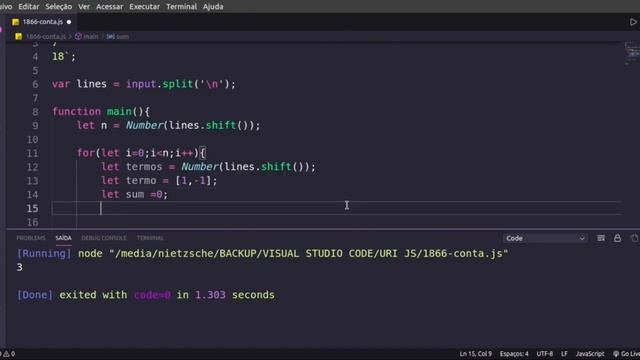The width and height of the screenshot is (640, 360).
Task: Click 'input.split' on line 6
Action: 160,84
